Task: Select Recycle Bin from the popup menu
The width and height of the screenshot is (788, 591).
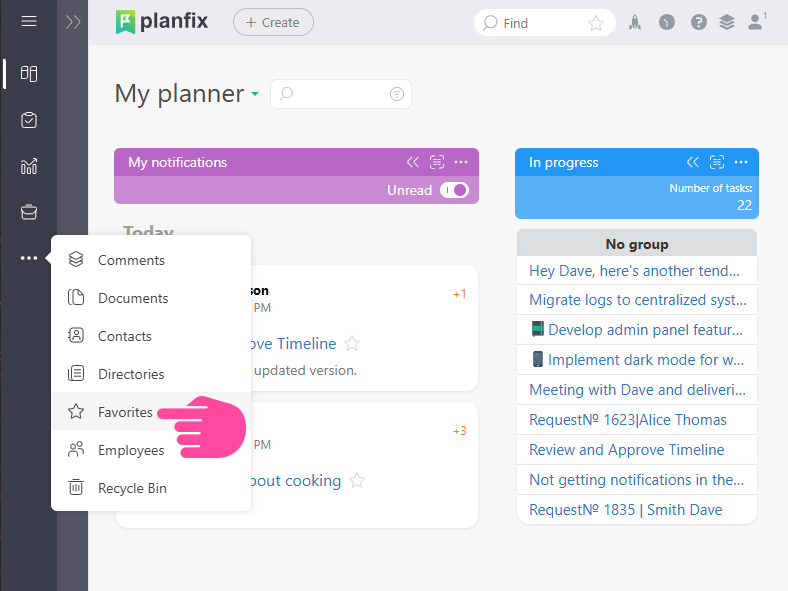Action: click(x=132, y=488)
